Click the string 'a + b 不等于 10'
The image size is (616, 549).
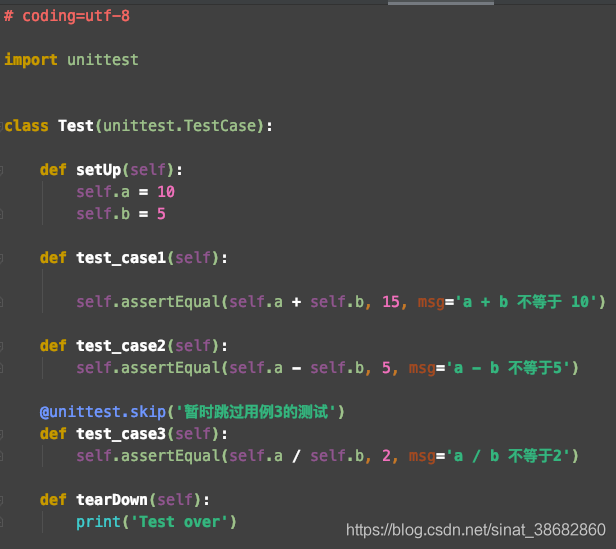[x=526, y=302]
